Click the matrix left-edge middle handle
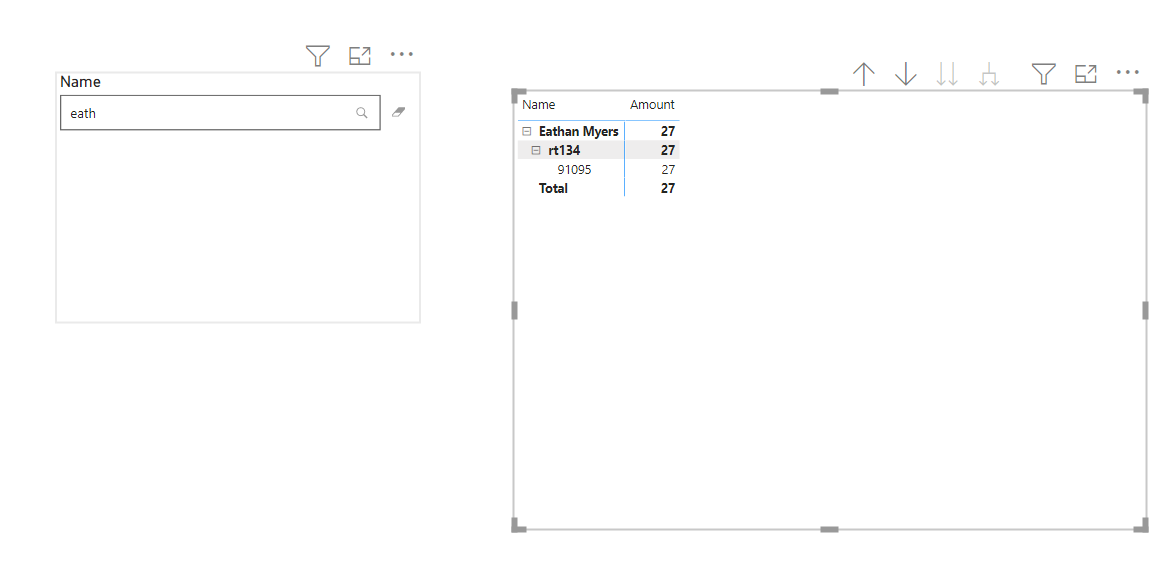This screenshot has height=562, width=1176. tap(514, 310)
